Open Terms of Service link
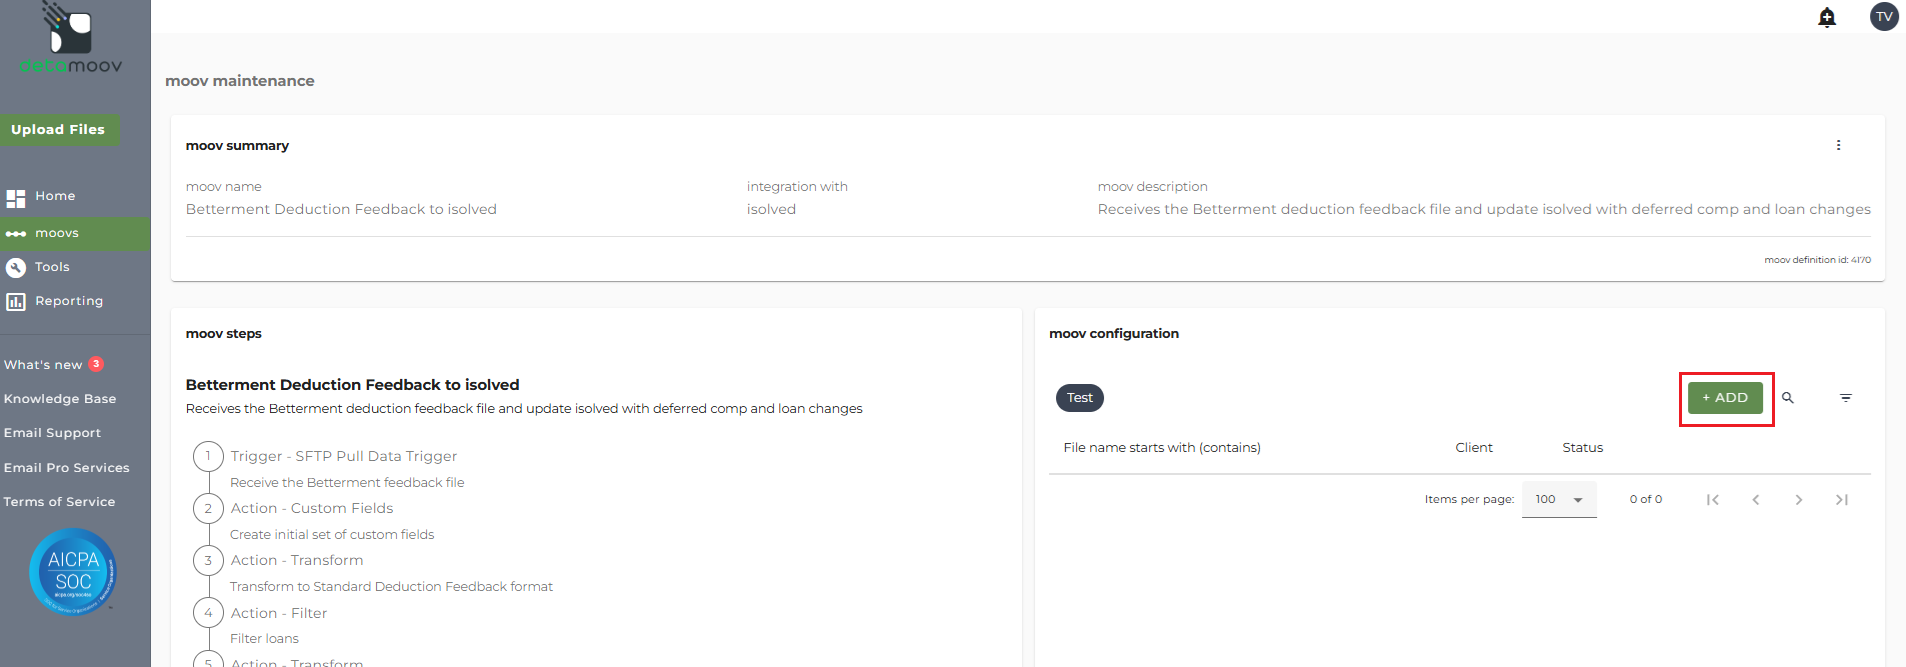 (x=59, y=502)
